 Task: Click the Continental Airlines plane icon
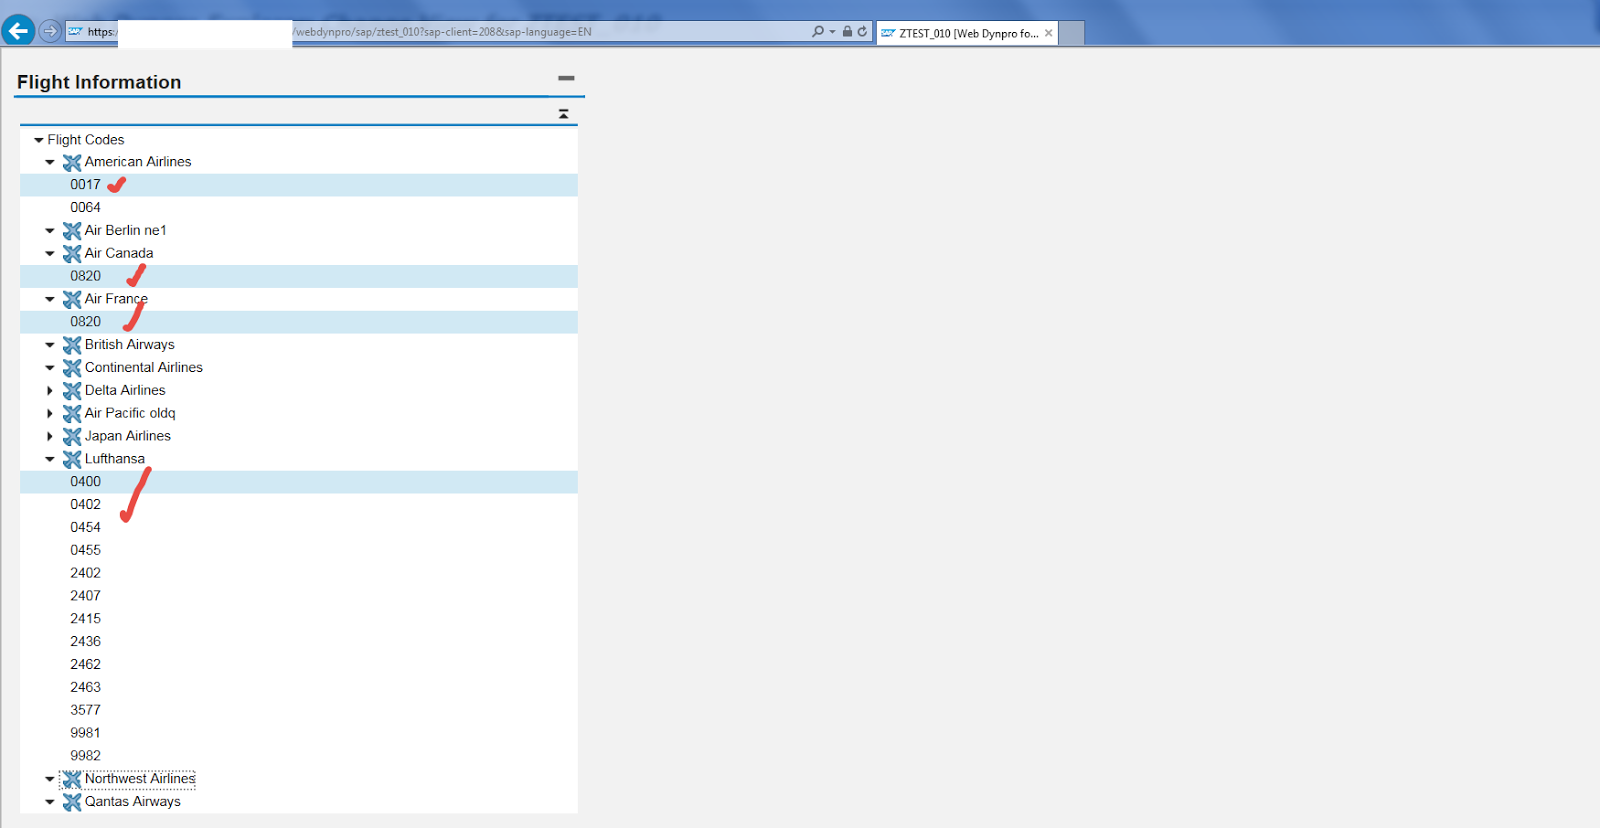point(72,368)
